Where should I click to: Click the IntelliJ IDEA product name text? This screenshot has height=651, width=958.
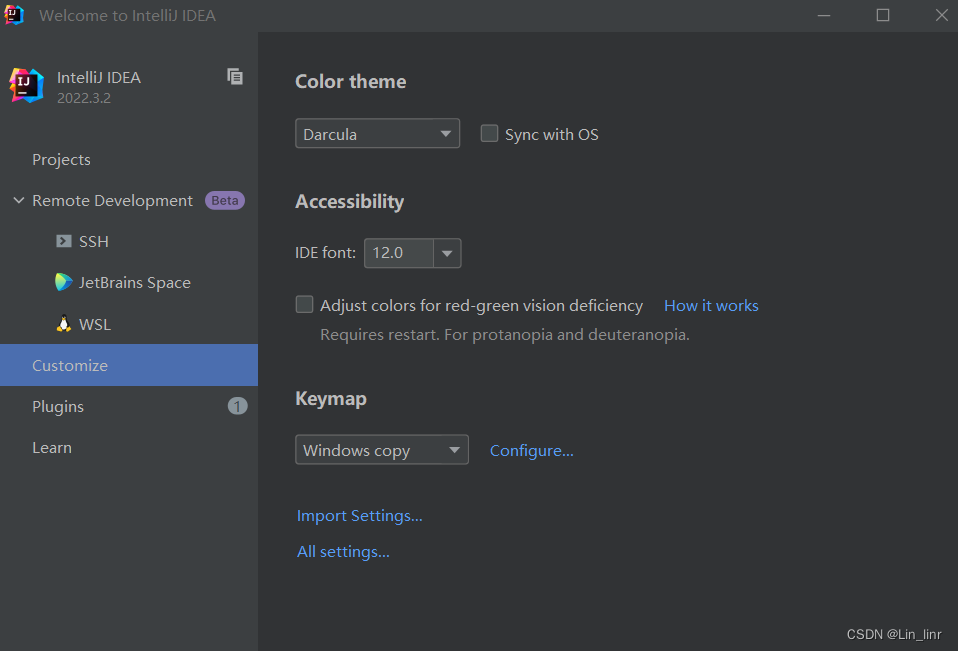(x=99, y=78)
